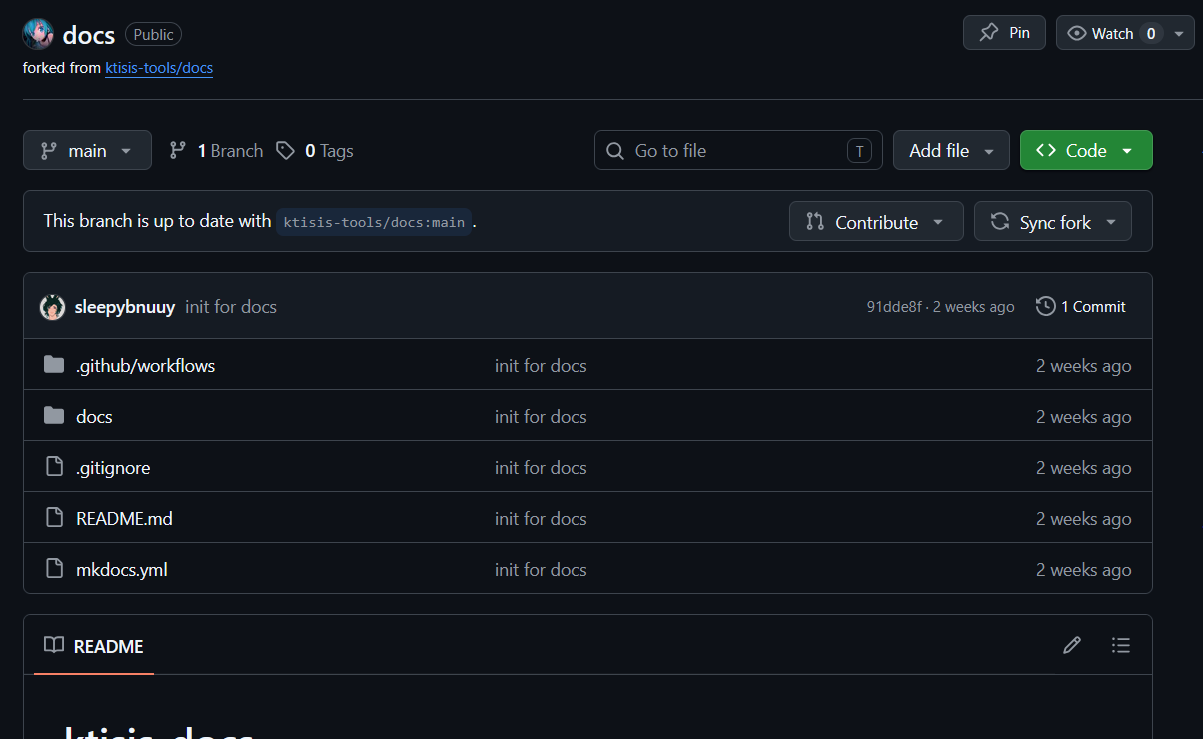Click the repository owner avatar beside docs

click(38, 34)
